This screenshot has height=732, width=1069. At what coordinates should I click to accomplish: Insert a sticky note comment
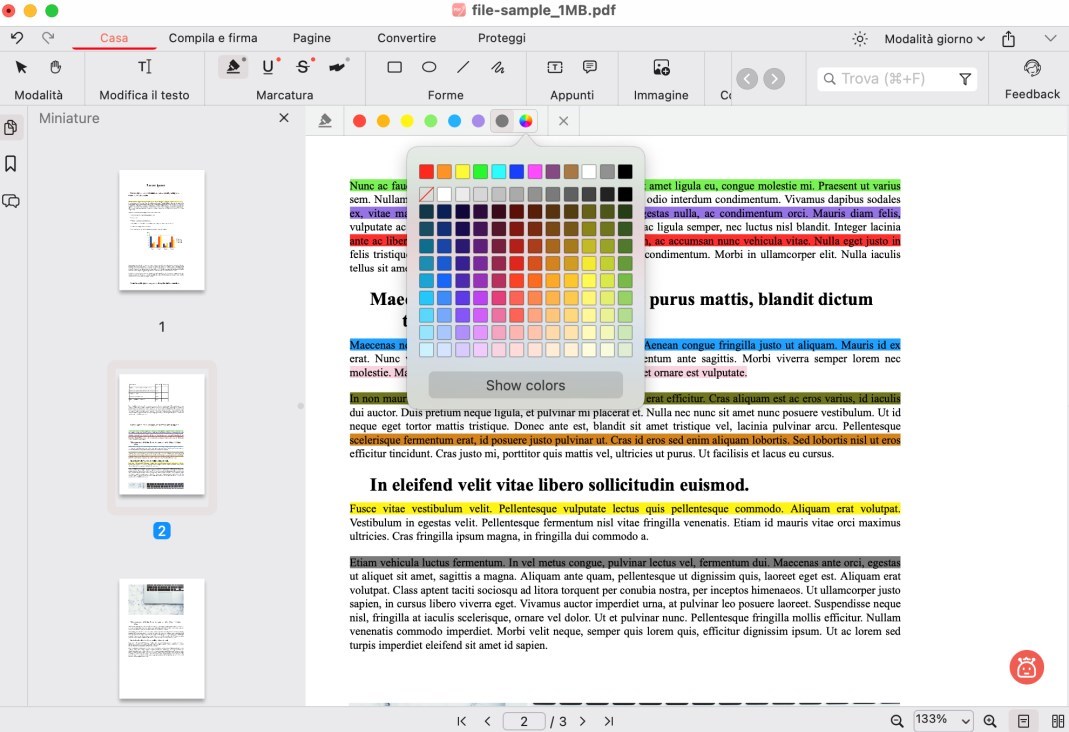point(590,67)
